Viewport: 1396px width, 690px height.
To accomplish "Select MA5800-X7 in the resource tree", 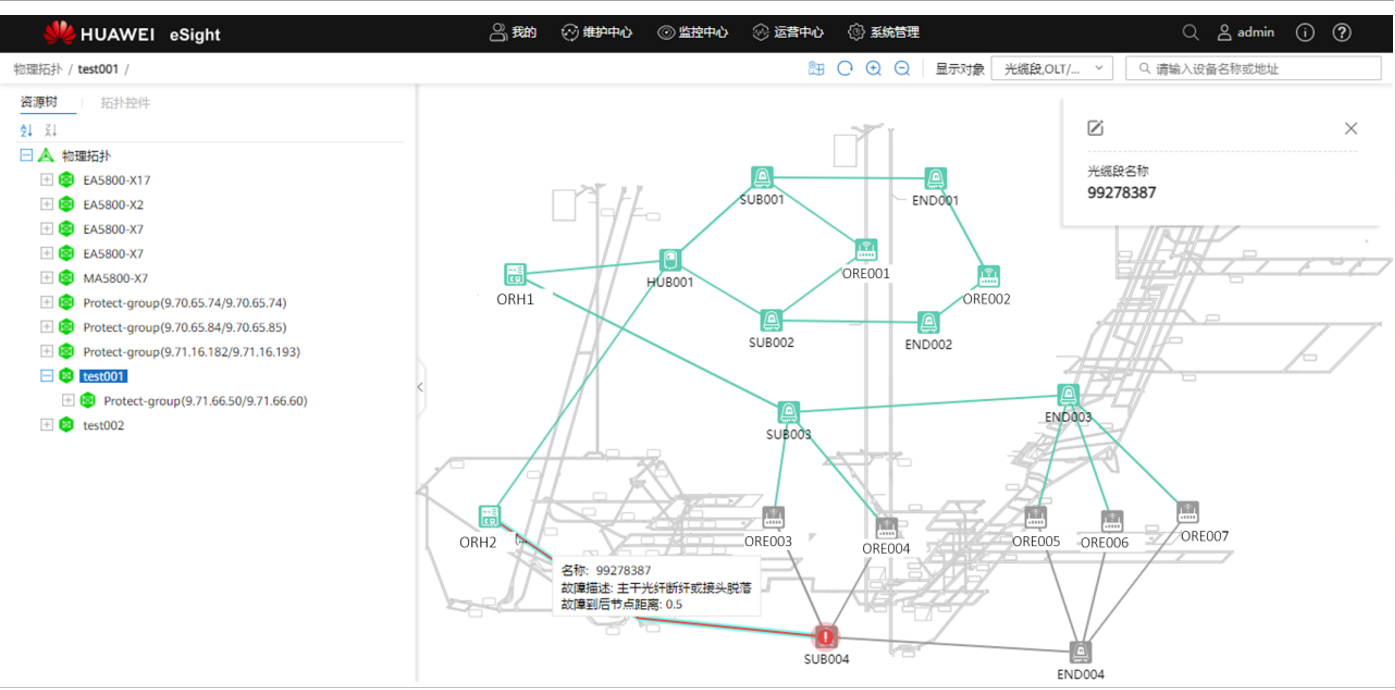I will [115, 278].
